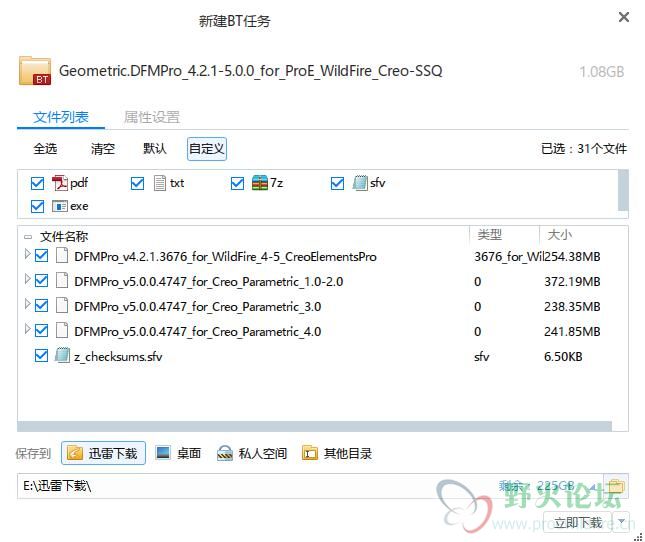Click file icon of DFMPro_v4.2.1.3676 row
The height and width of the screenshot is (542, 645).
(x=62, y=255)
